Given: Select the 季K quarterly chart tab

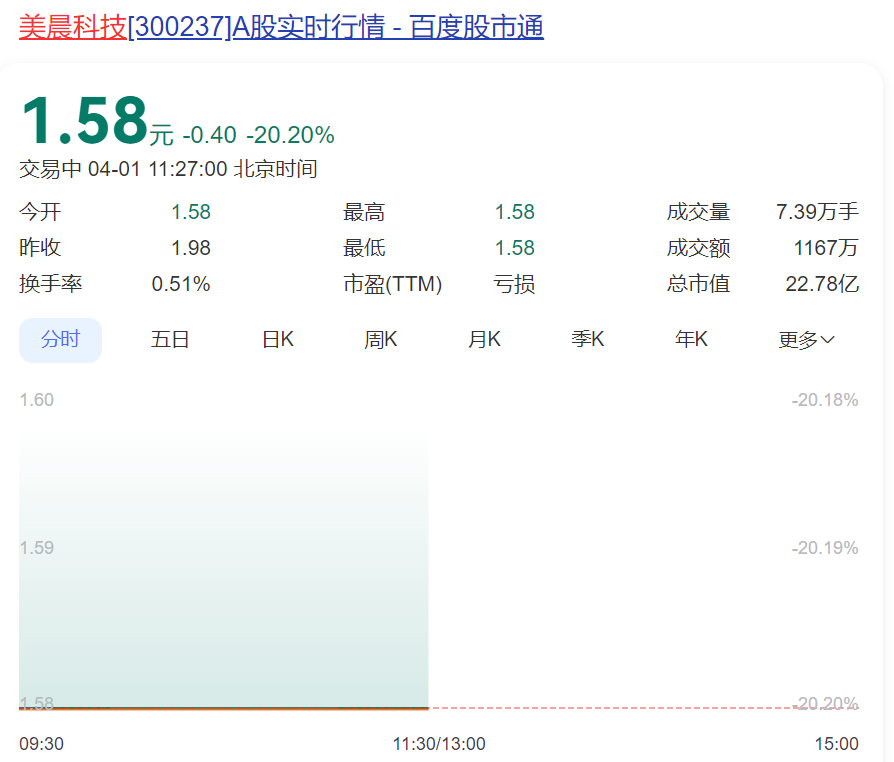Looking at the screenshot, I should pos(587,339).
